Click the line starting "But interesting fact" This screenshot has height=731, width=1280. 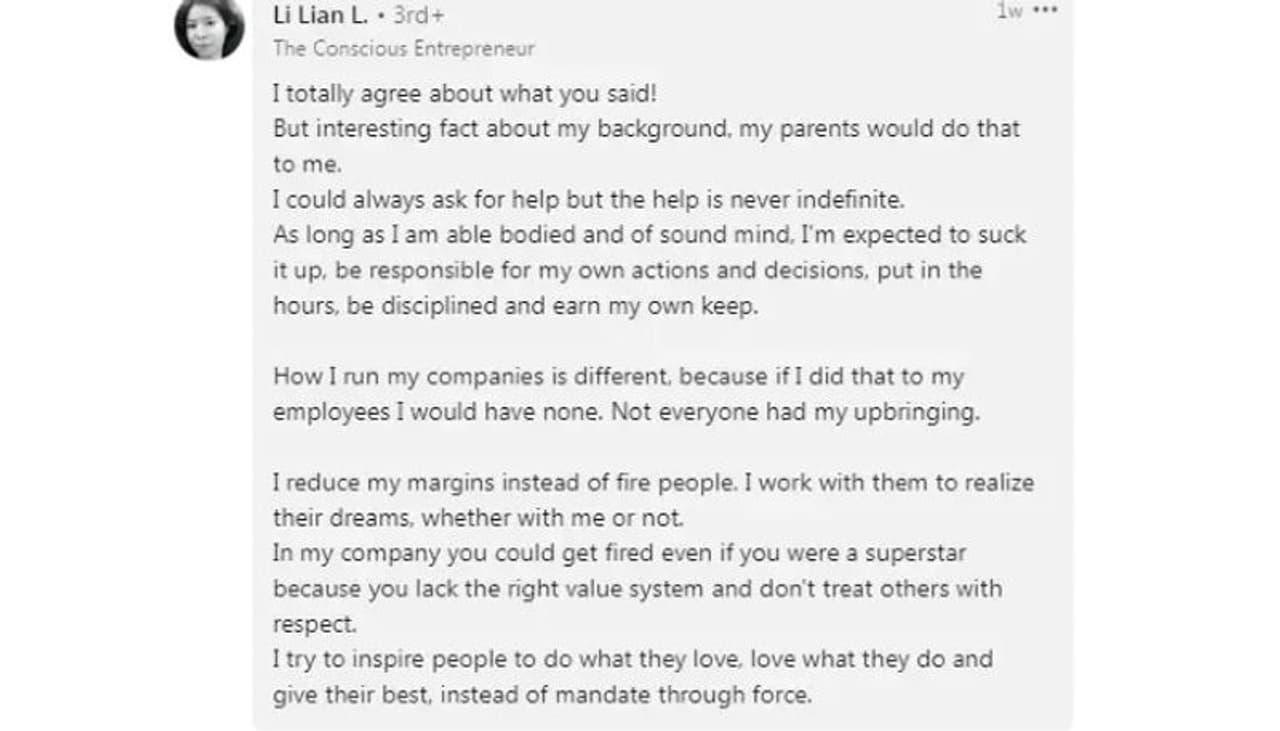(646, 129)
